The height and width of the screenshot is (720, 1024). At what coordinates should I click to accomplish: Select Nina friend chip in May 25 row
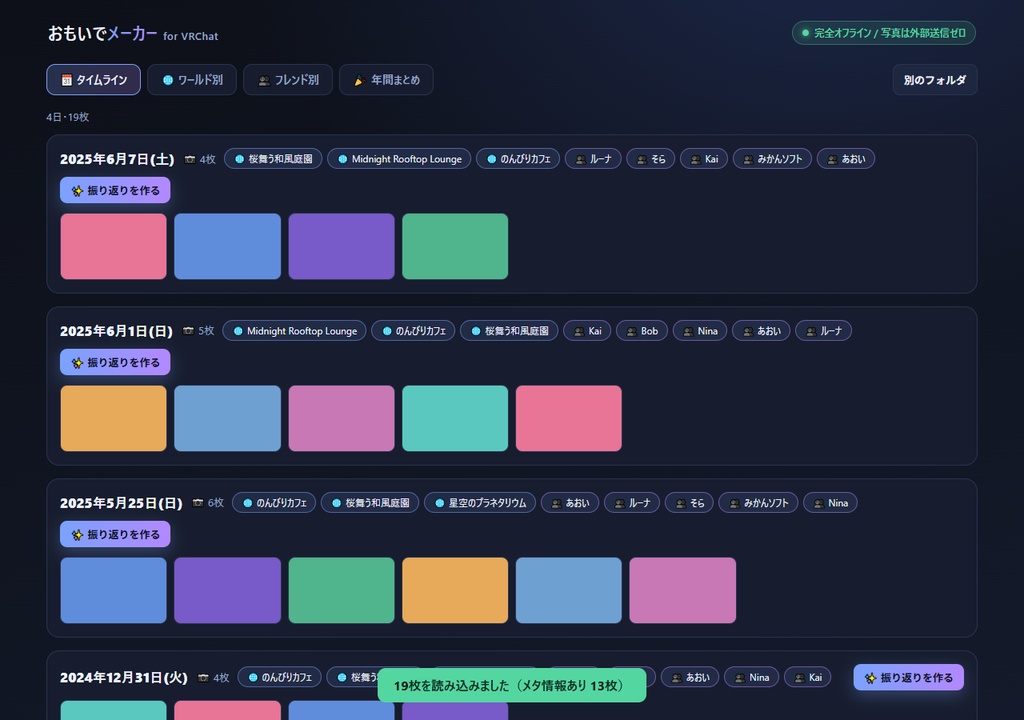(x=831, y=502)
